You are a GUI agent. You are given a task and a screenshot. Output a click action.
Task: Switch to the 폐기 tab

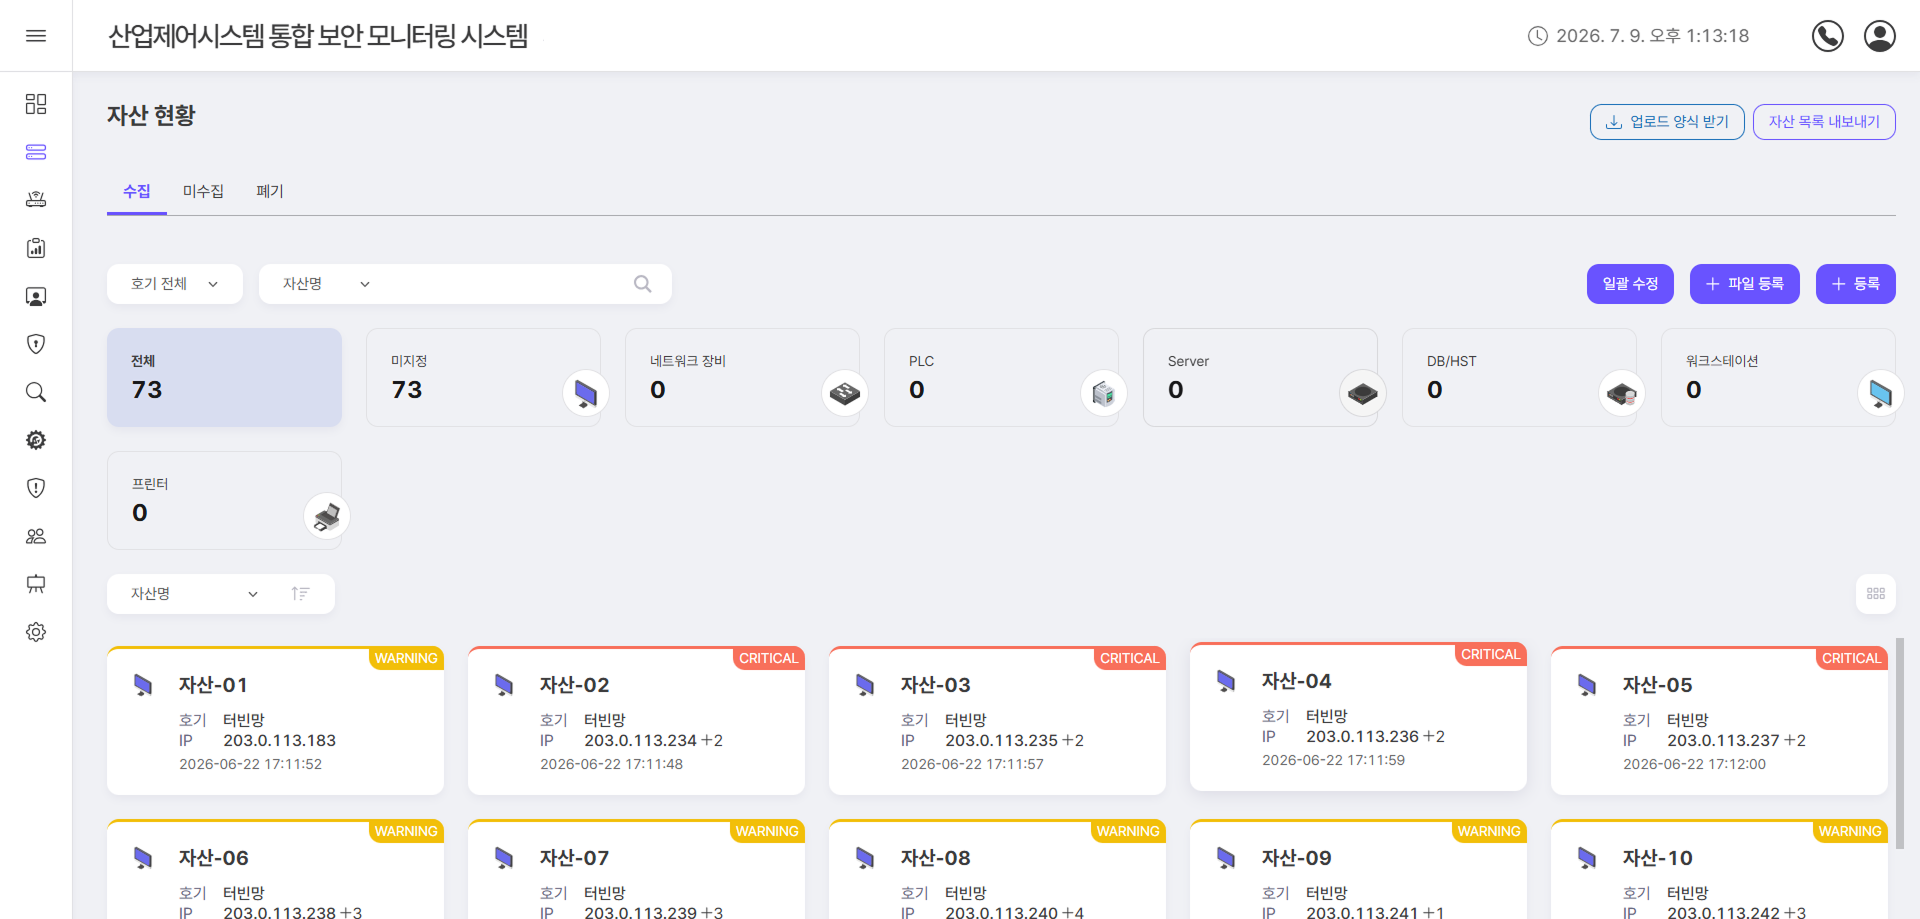[x=270, y=191]
